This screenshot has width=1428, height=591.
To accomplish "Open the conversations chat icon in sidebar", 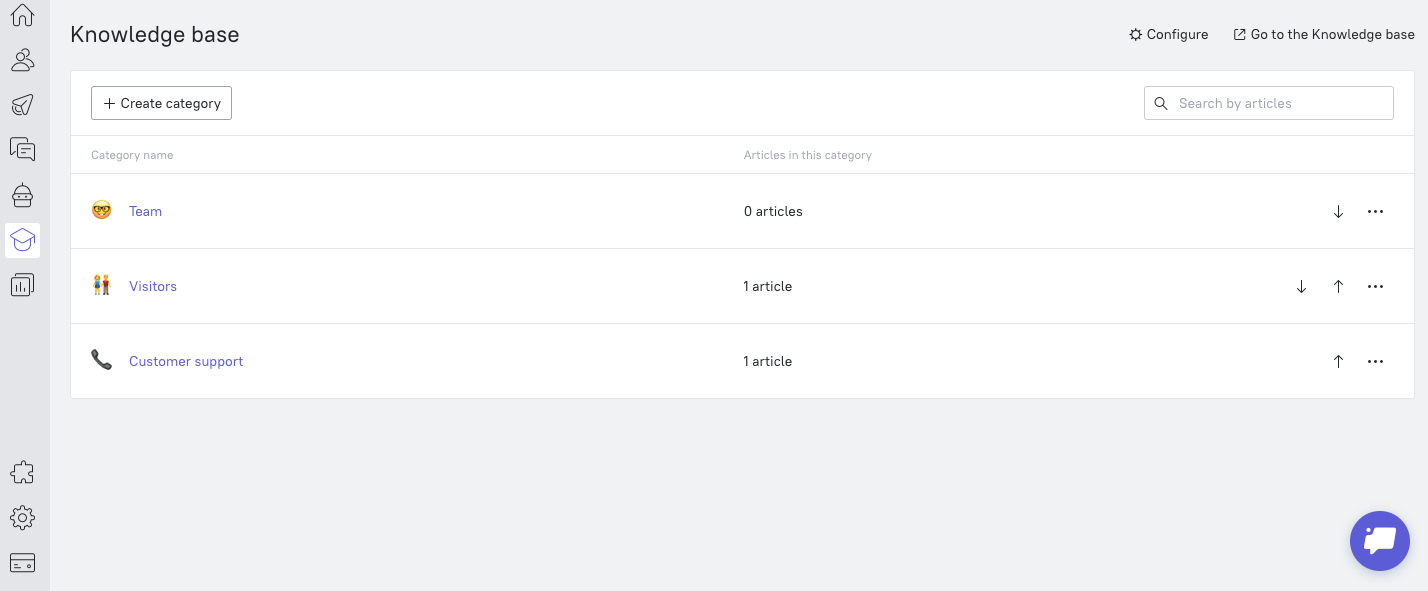I will click(22, 150).
